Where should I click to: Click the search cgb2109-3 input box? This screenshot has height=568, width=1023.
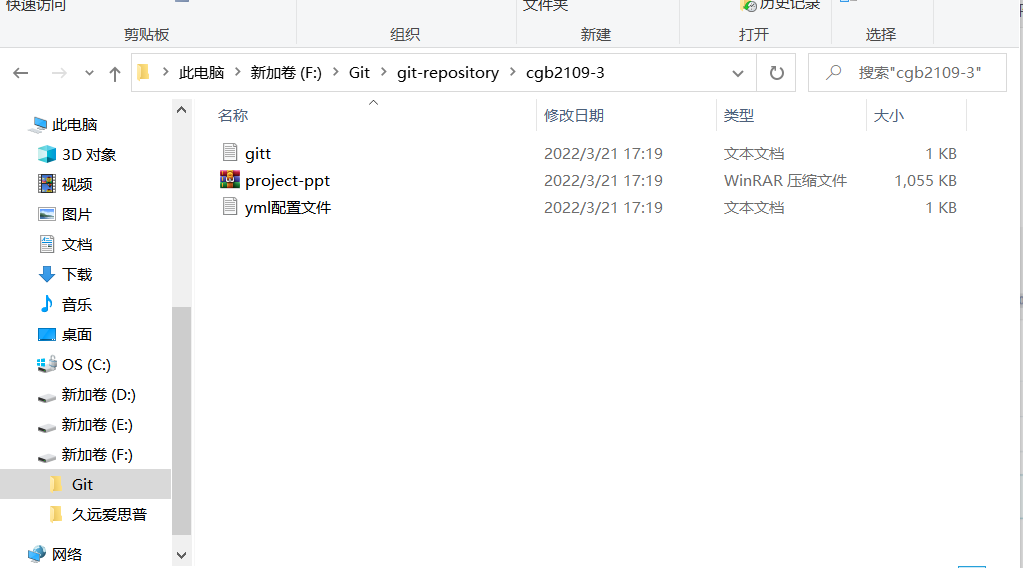pyautogui.click(x=907, y=72)
